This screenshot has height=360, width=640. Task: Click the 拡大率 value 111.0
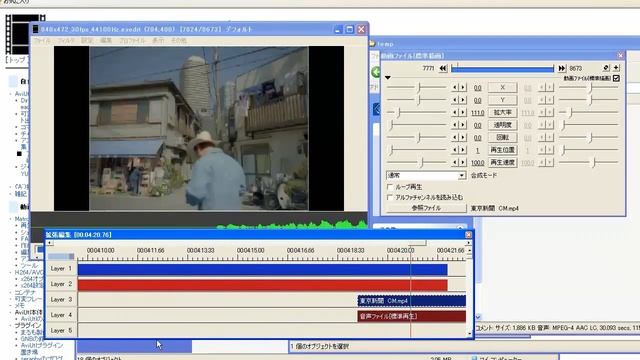pos(478,113)
